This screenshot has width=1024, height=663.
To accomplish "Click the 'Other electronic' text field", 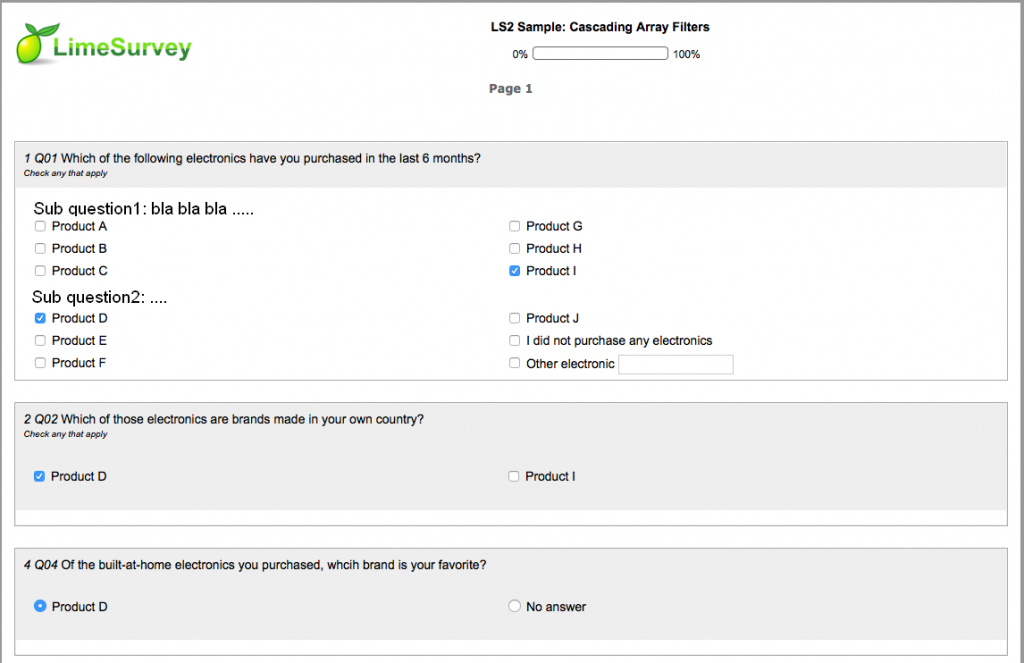I will [x=676, y=364].
